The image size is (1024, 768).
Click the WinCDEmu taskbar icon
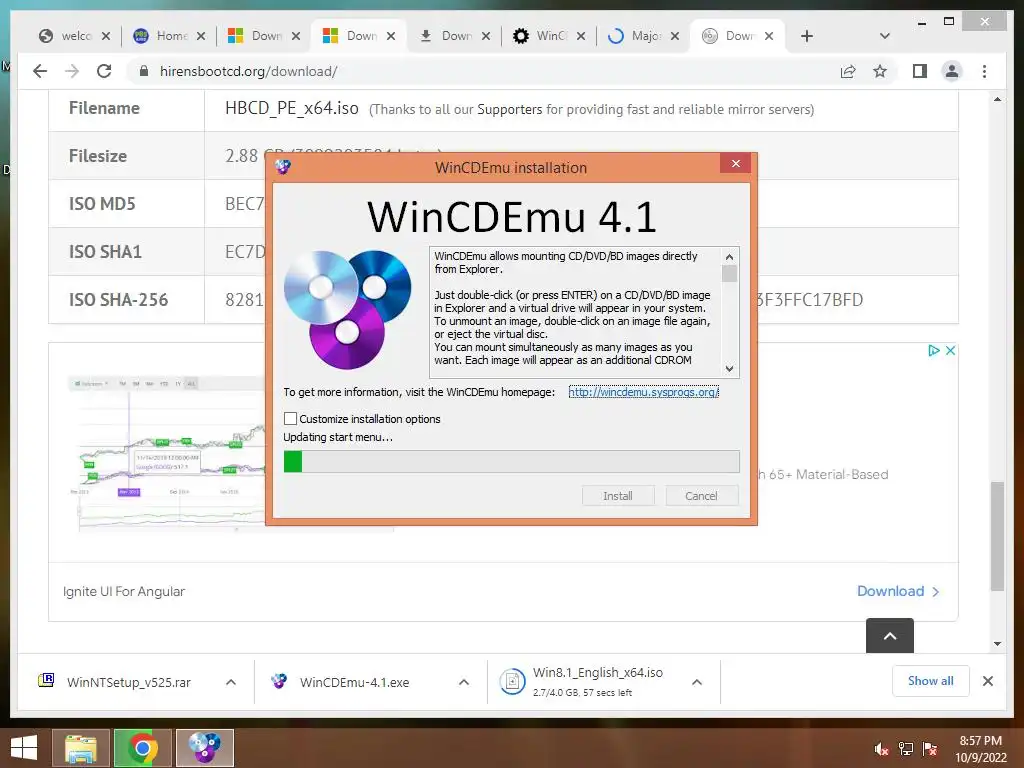(x=204, y=748)
